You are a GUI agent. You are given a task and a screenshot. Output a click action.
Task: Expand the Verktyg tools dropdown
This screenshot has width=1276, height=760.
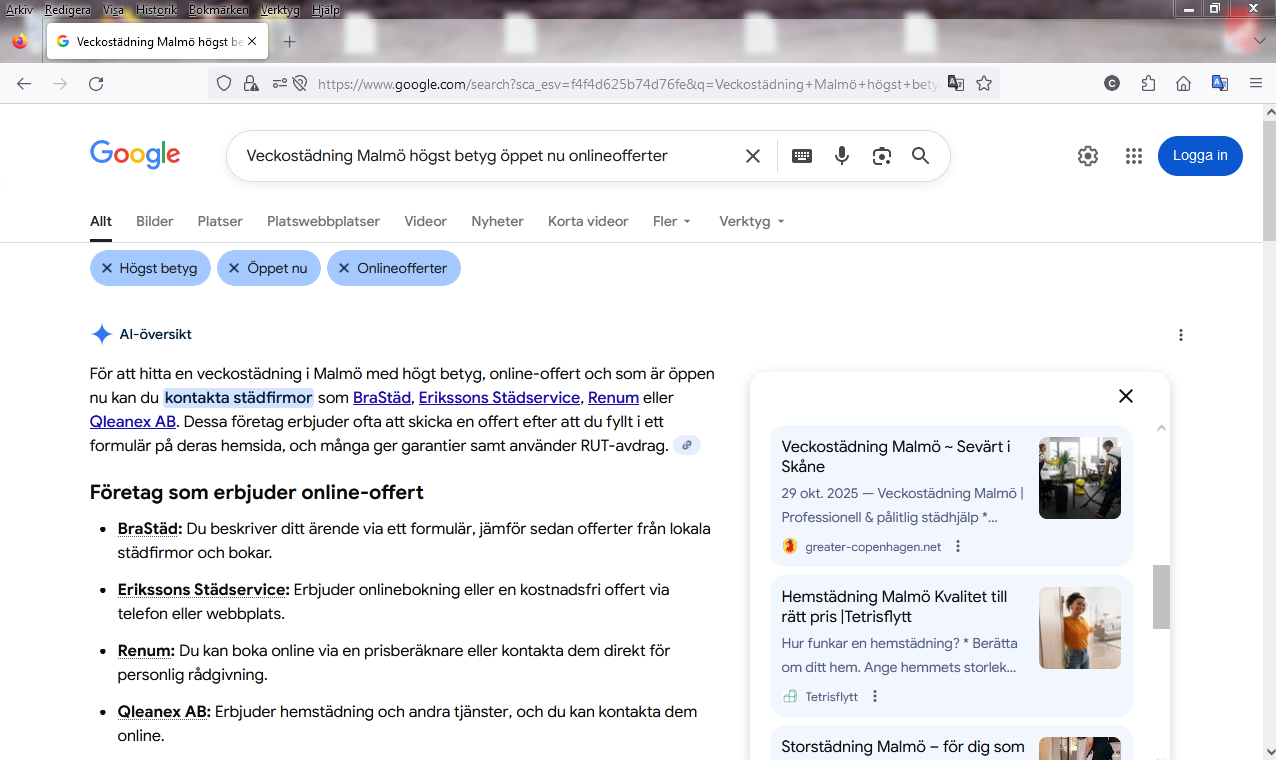752,221
